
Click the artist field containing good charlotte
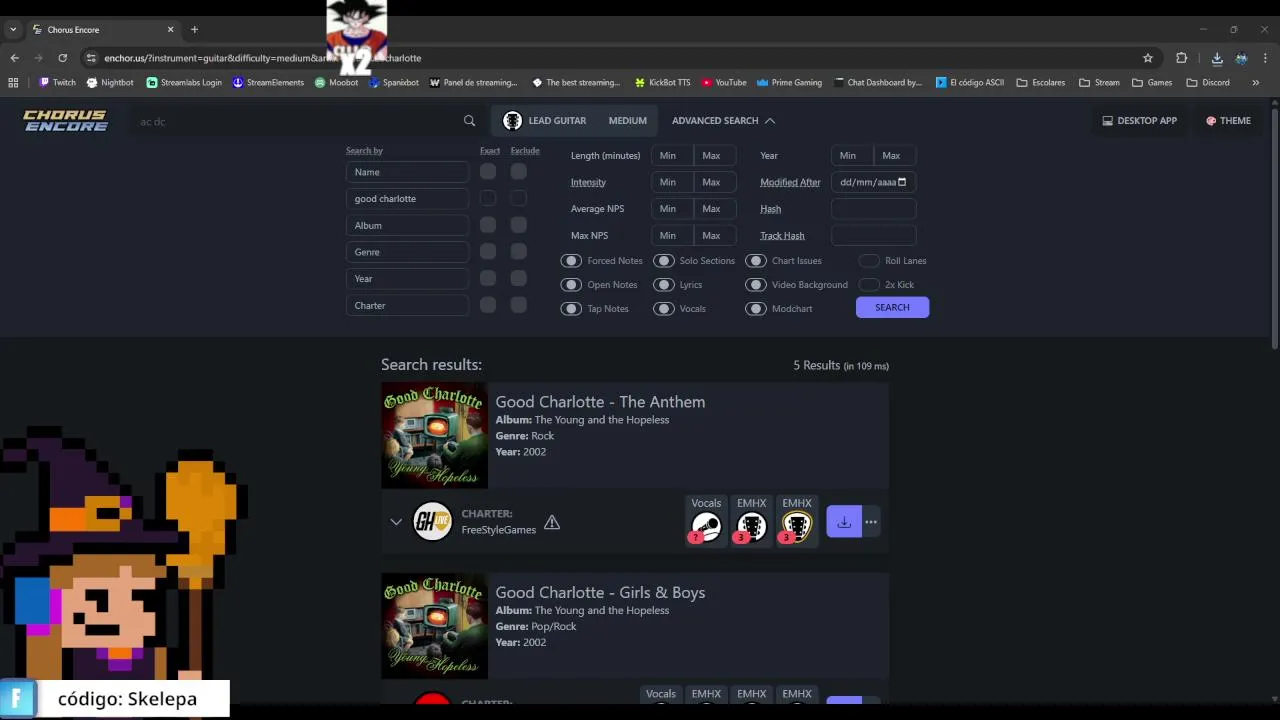point(407,199)
